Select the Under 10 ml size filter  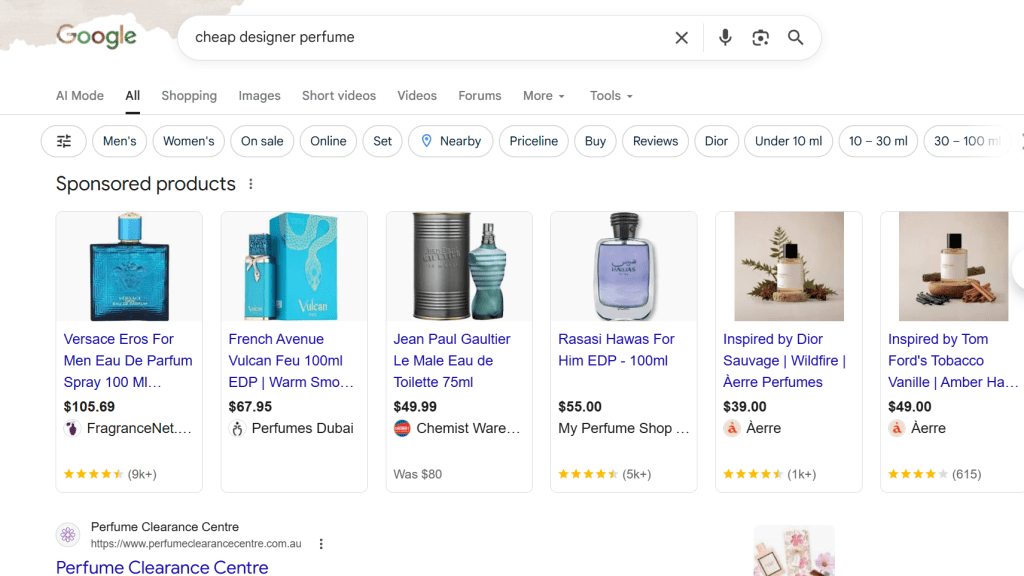pos(788,141)
